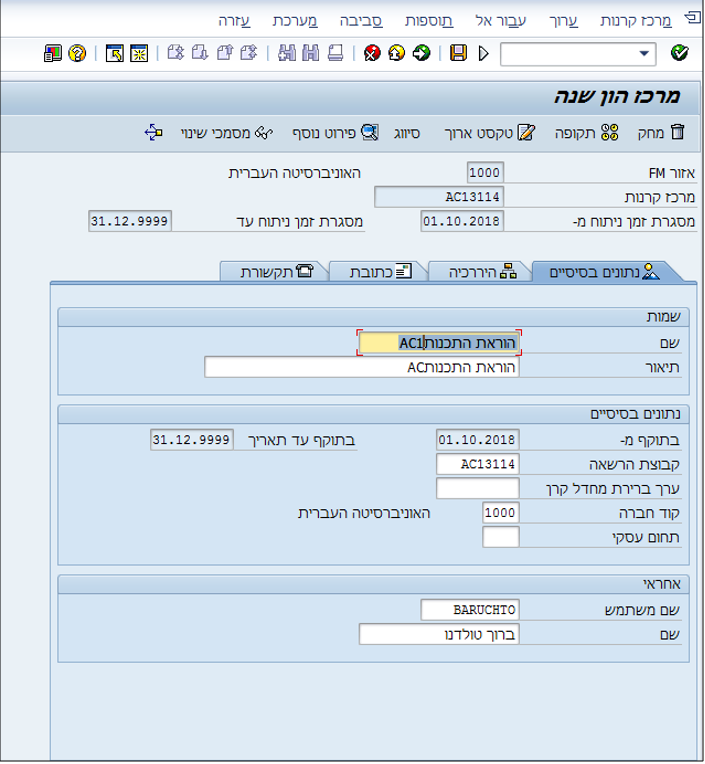Click the האוניברסיטה העברית text beside קוד חברה

364,513
